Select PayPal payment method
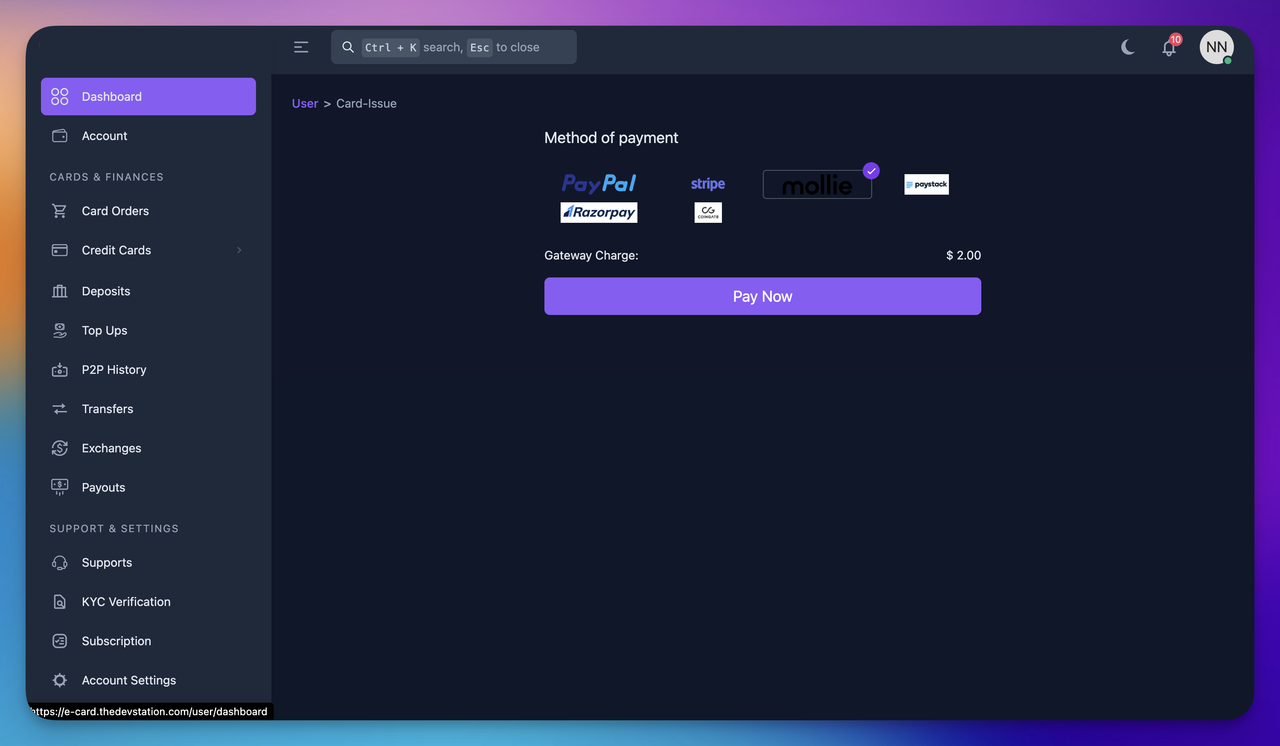This screenshot has width=1280, height=746. [599, 184]
